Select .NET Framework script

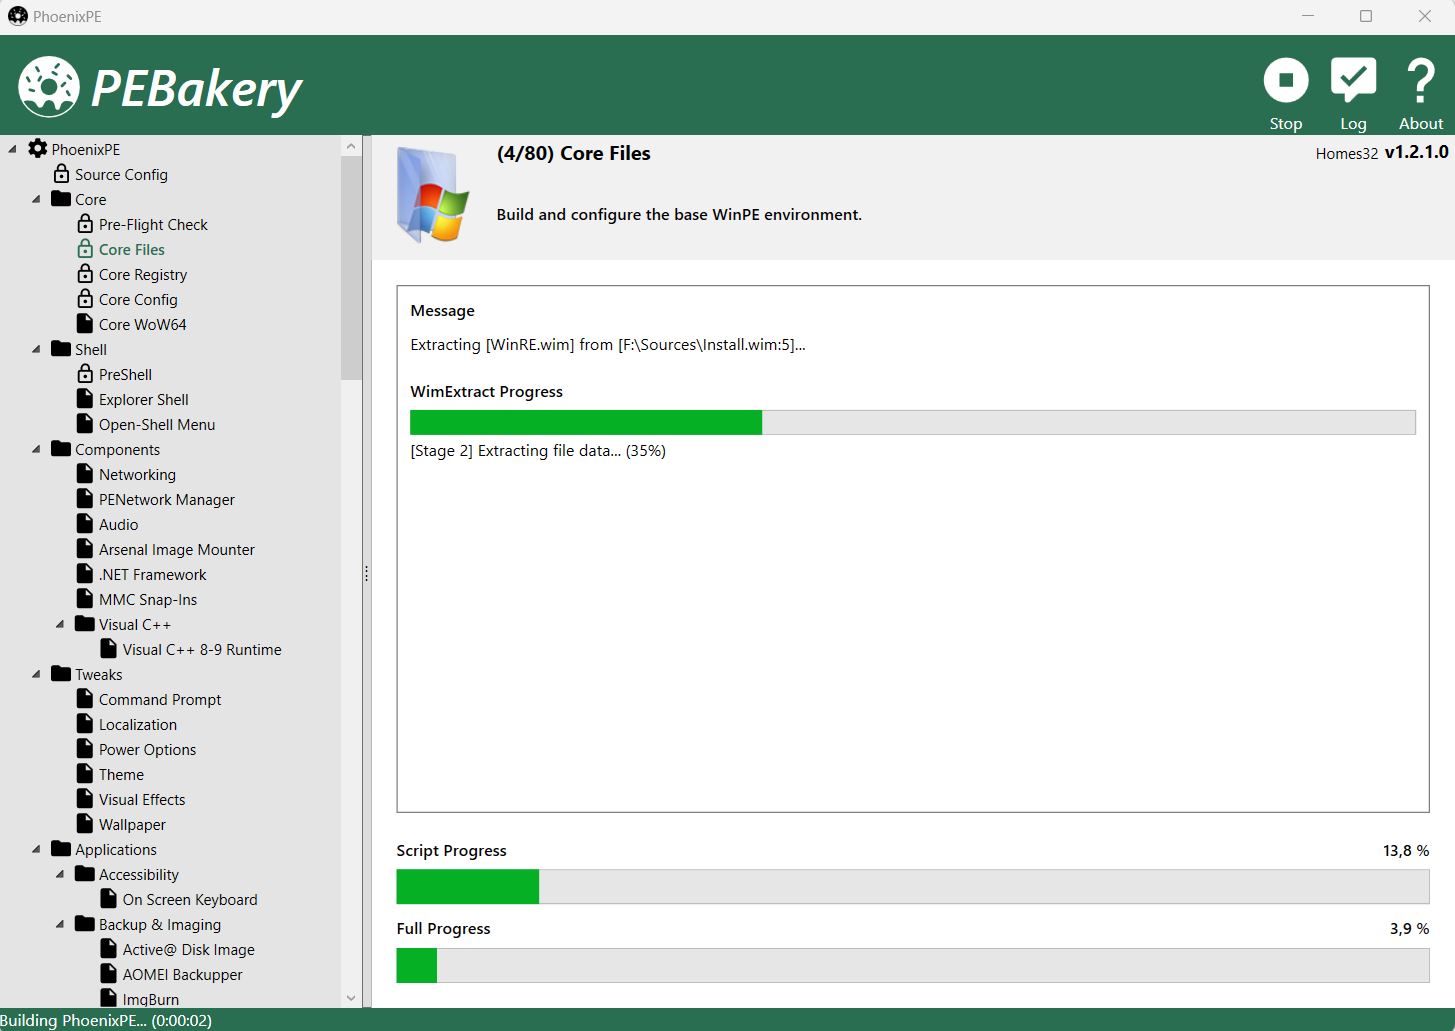coord(153,574)
